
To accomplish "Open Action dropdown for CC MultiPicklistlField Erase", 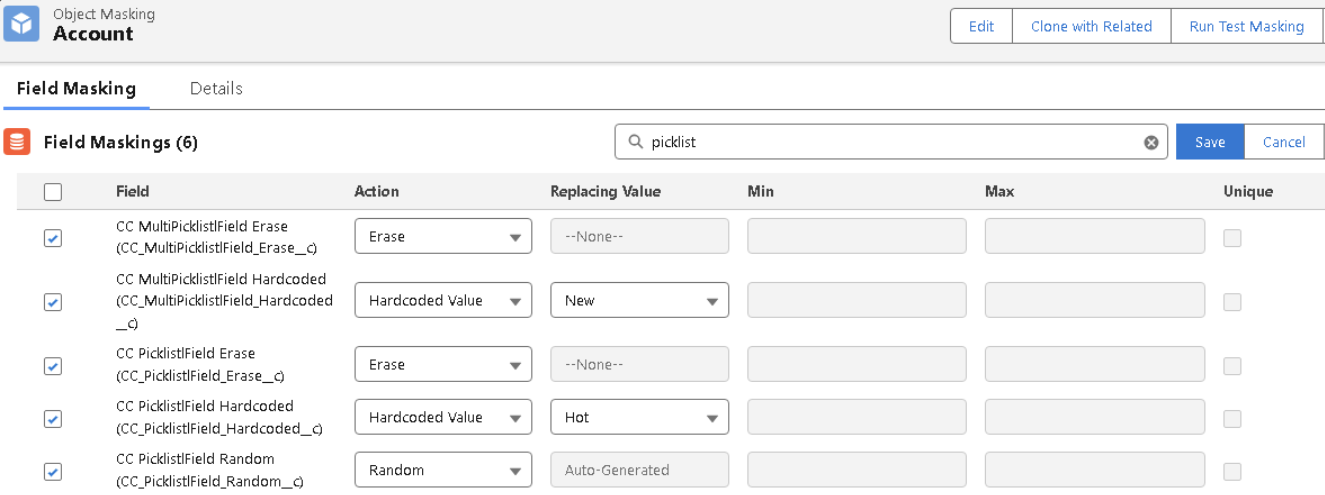I will 443,237.
